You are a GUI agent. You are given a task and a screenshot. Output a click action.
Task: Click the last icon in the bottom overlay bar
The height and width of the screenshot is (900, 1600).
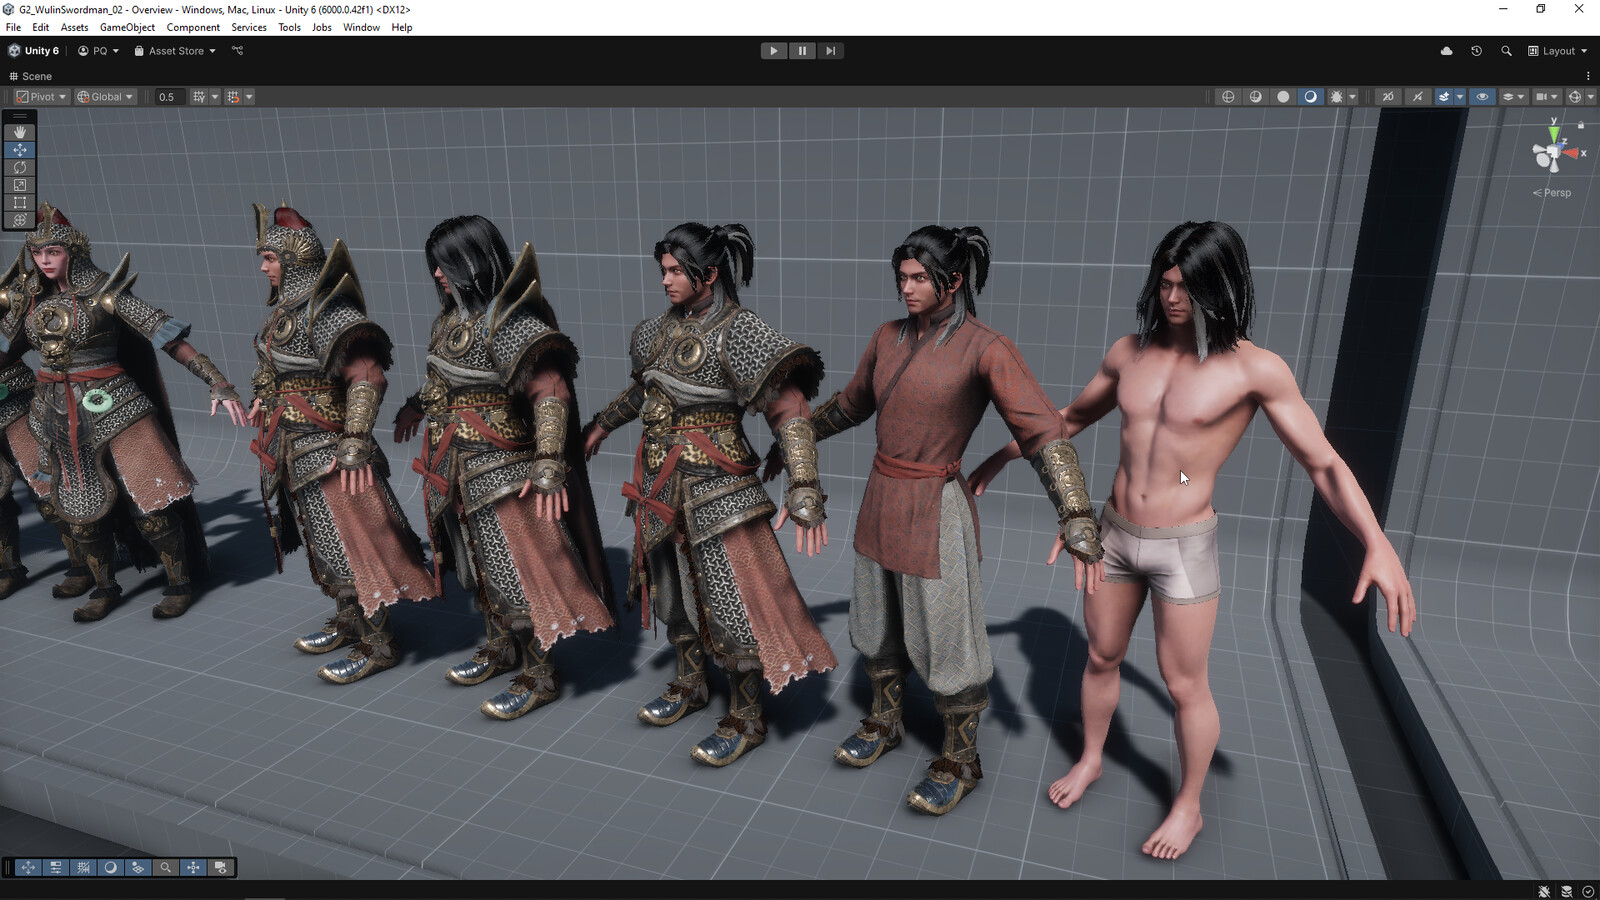[x=221, y=867]
